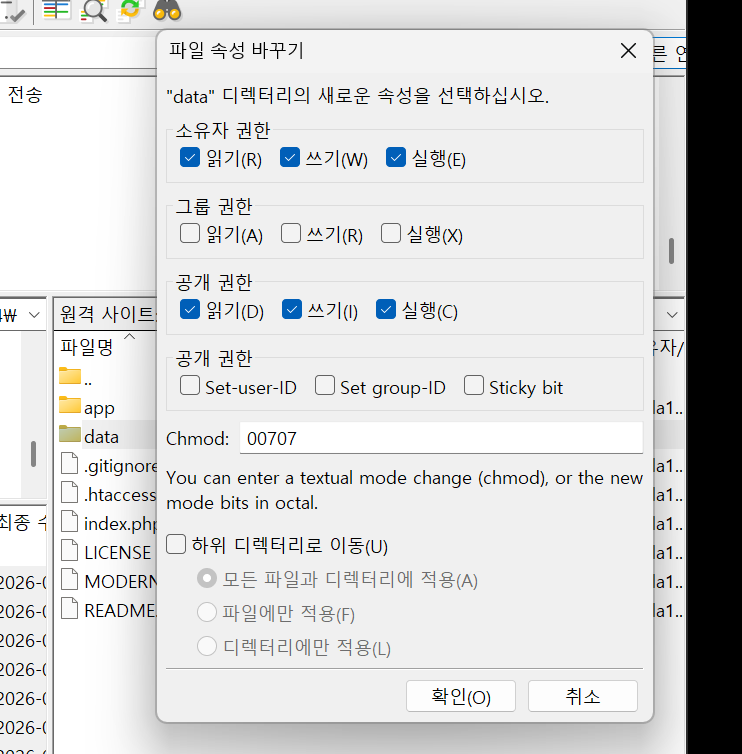Enable group execute permission 실행(X)

tap(390, 233)
